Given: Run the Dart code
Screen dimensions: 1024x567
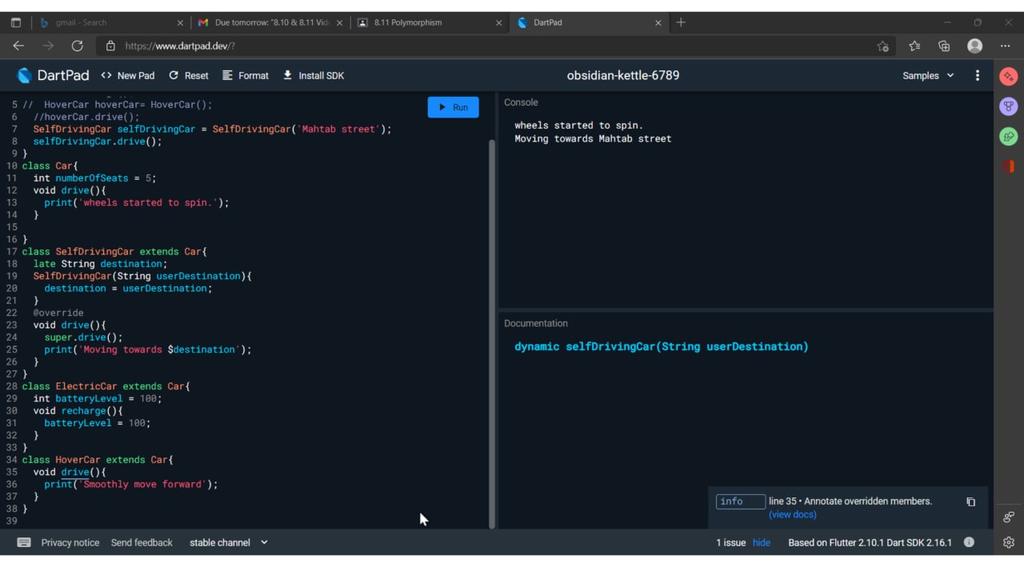Looking at the screenshot, I should (453, 107).
